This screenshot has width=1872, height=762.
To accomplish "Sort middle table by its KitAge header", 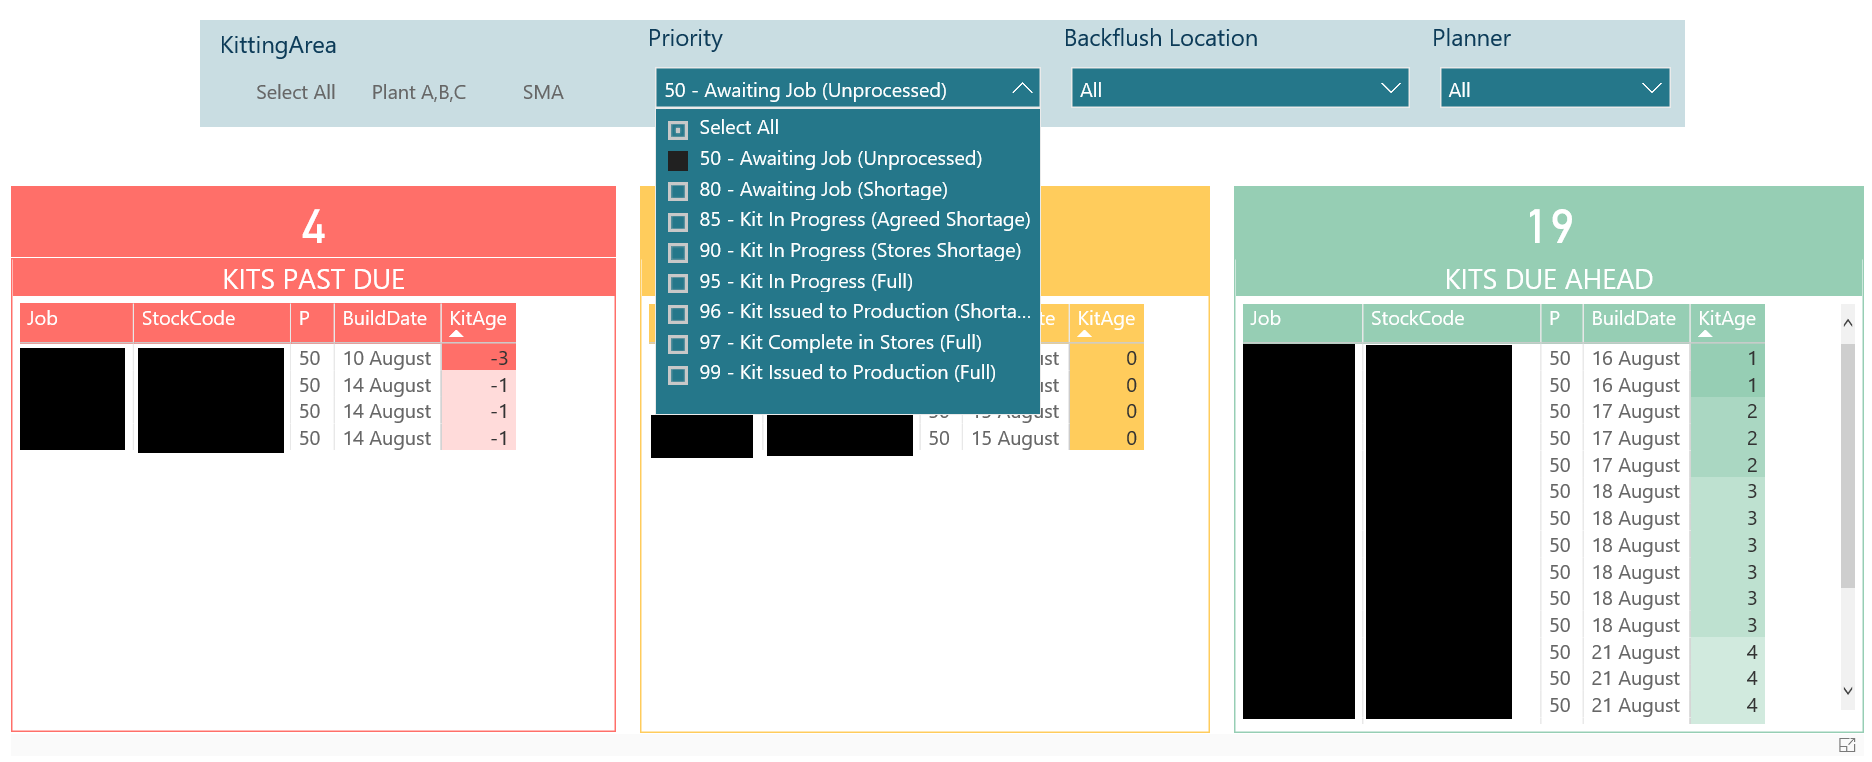I will coord(1106,322).
